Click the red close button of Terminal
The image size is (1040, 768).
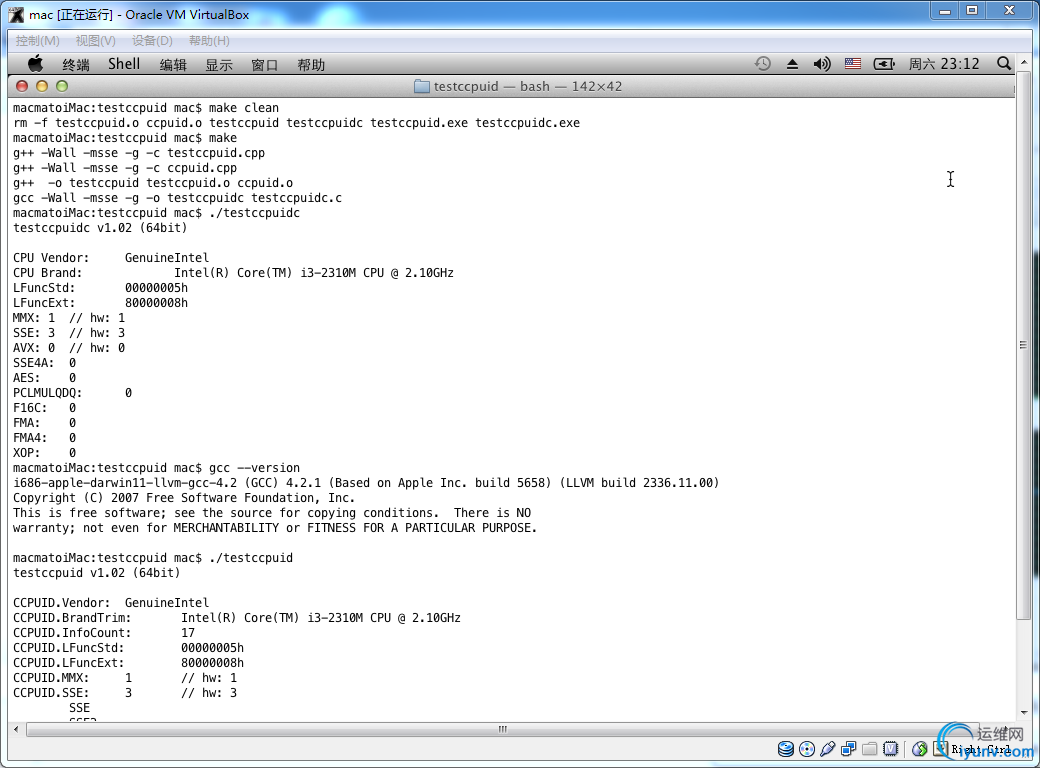[22, 86]
